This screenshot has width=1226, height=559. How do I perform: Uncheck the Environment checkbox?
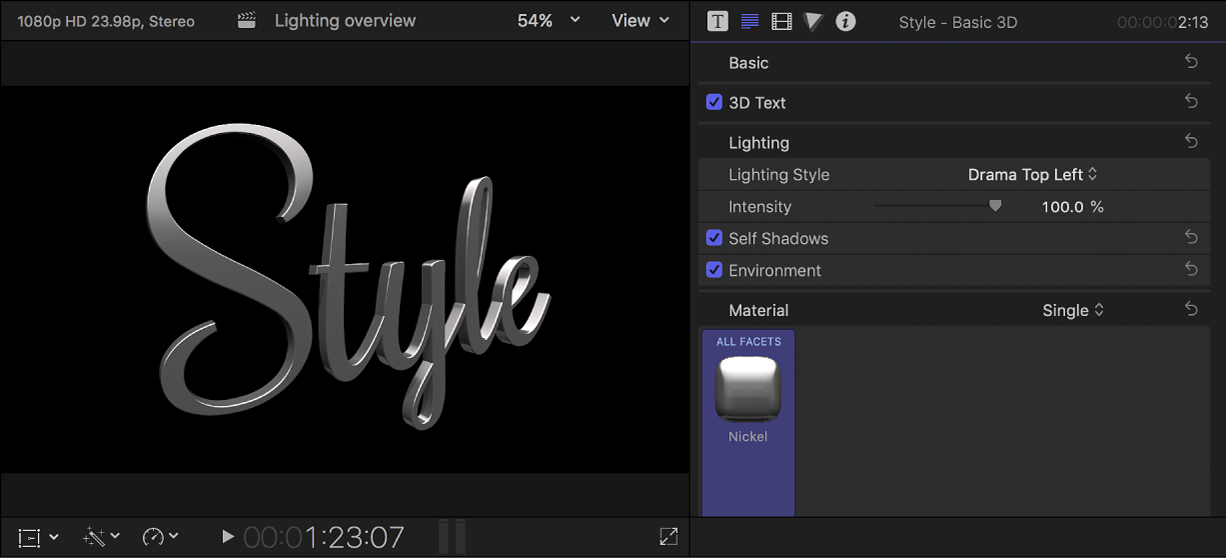coord(714,270)
